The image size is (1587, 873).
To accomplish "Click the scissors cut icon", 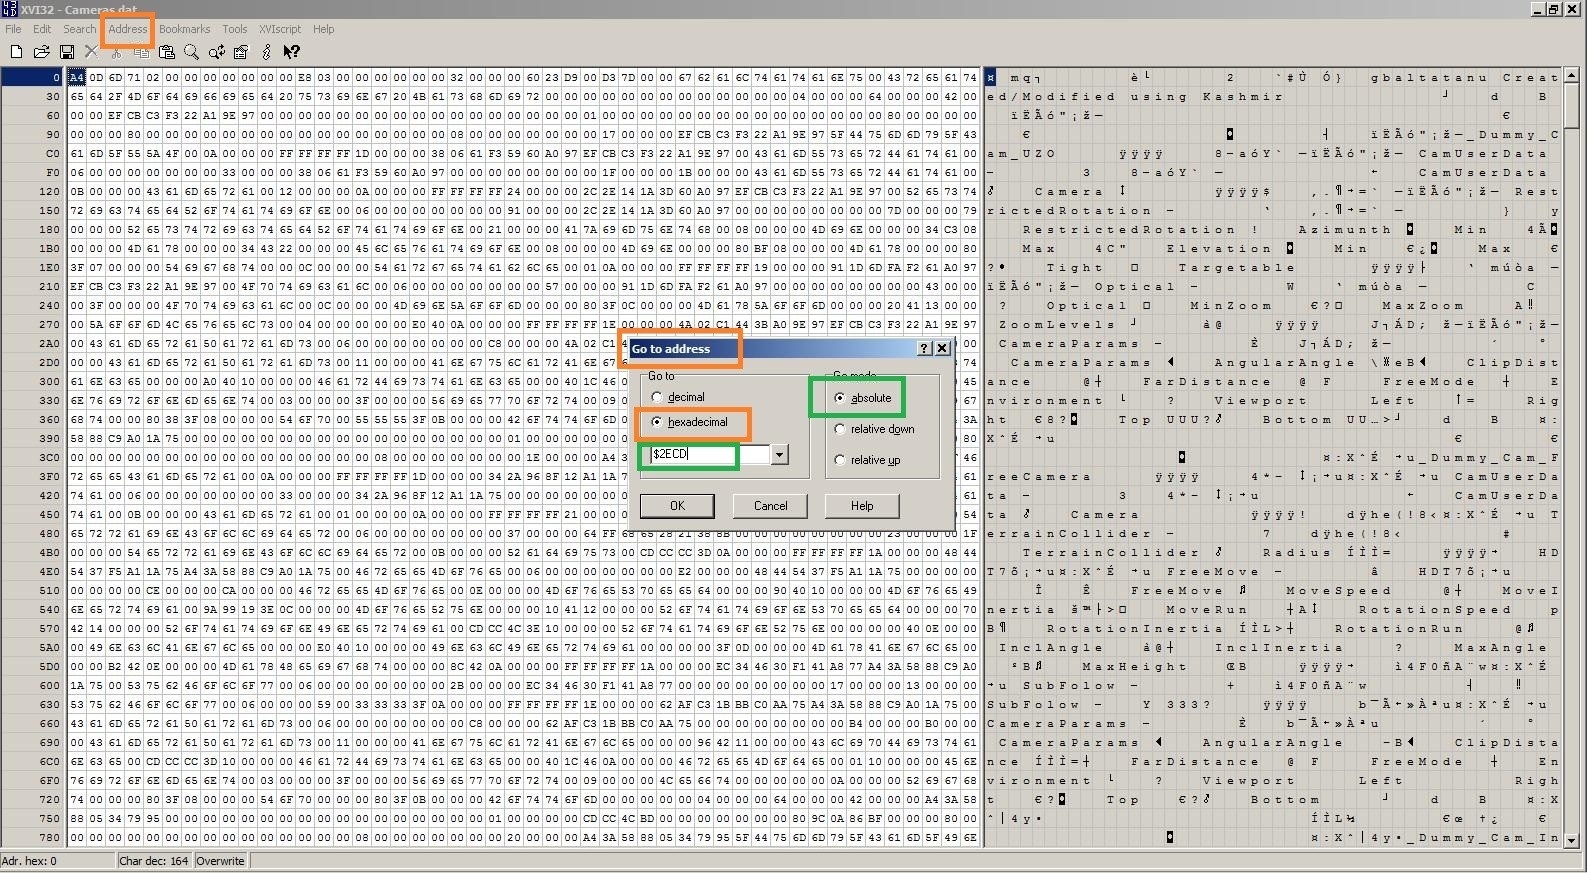I will 116,52.
